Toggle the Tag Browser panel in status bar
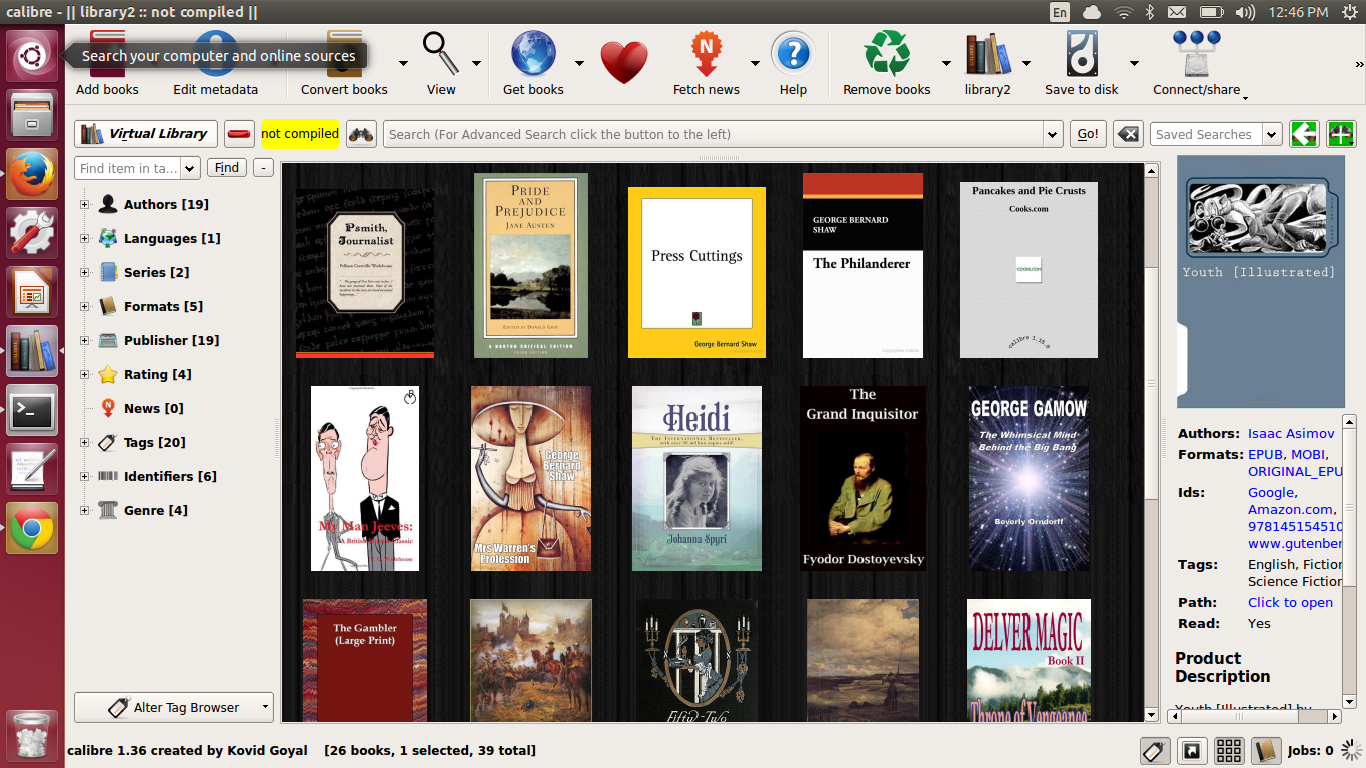Image resolution: width=1366 pixels, height=768 pixels. 1155,750
